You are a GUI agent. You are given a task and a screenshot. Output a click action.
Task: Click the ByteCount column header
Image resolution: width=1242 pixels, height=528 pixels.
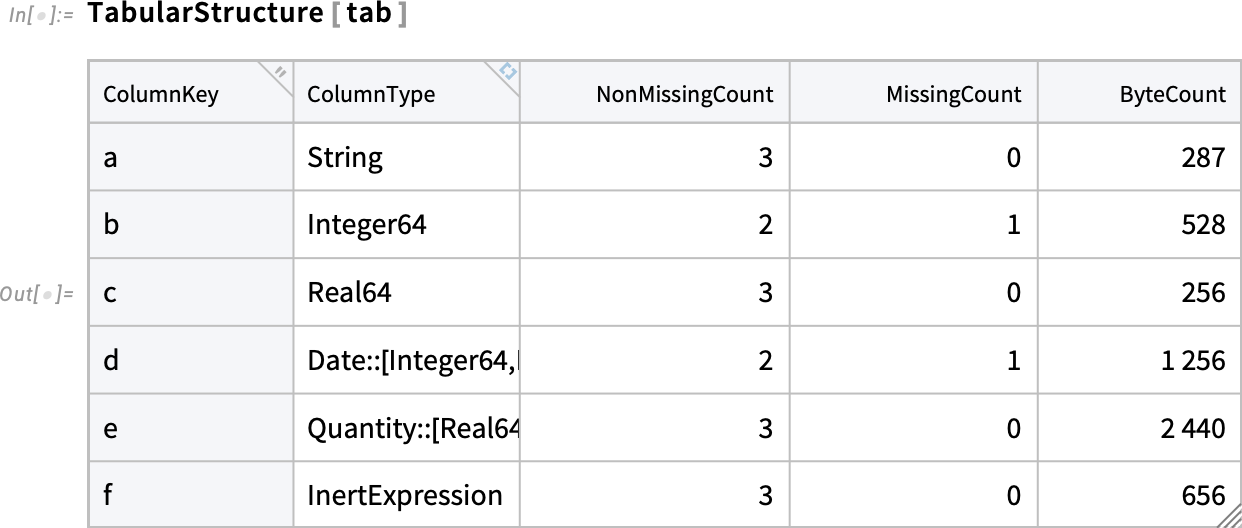coord(1139,93)
